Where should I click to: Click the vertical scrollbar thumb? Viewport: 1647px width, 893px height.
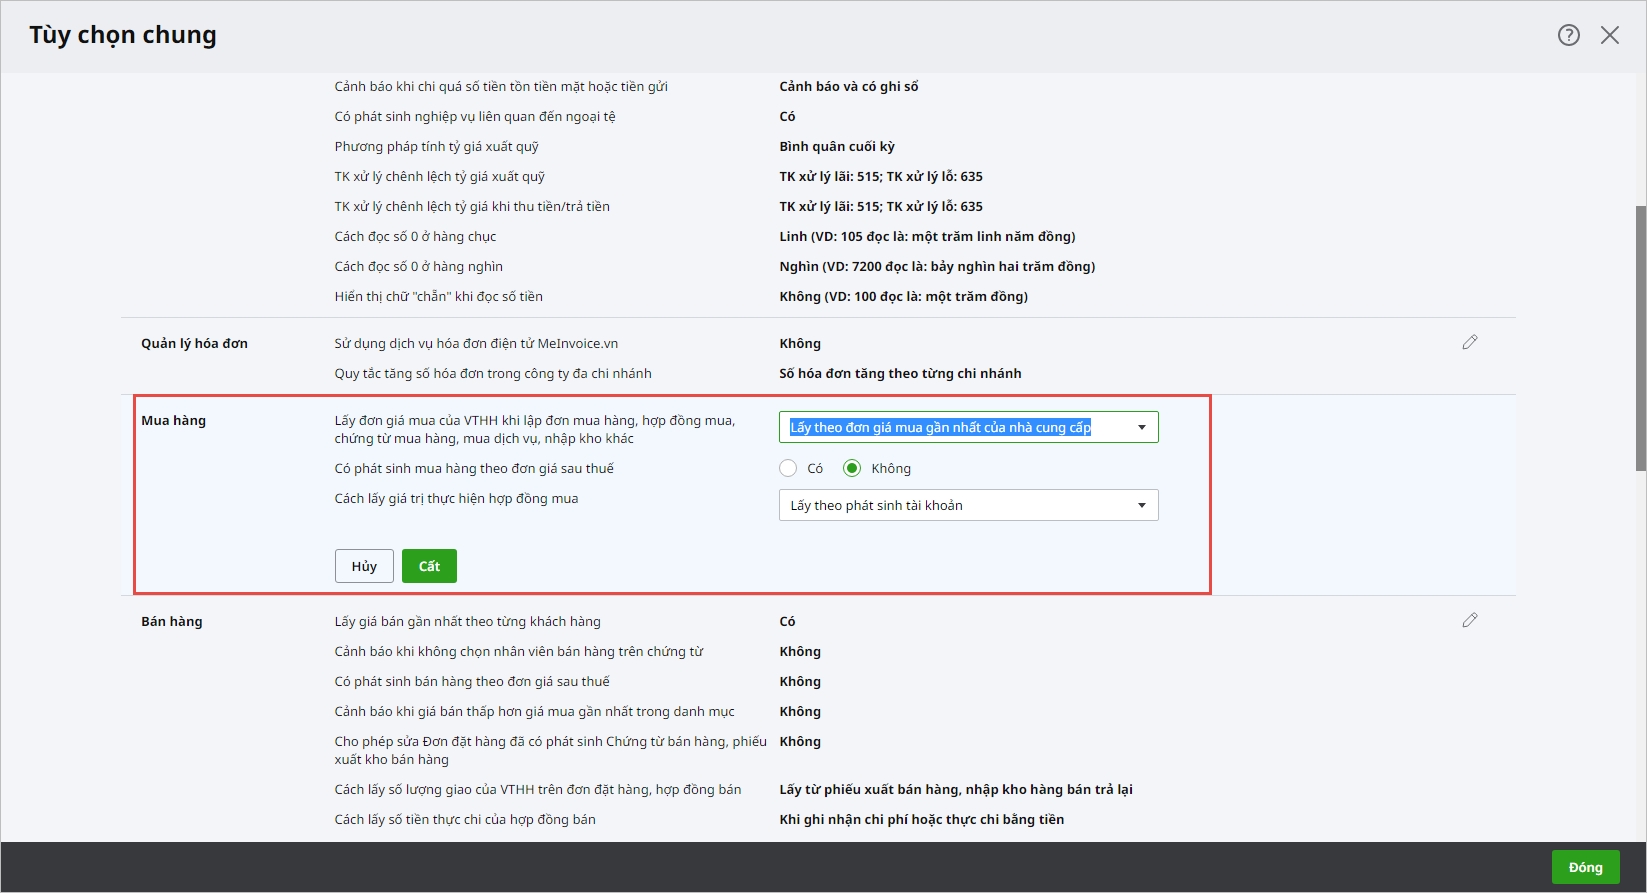coord(1640,338)
